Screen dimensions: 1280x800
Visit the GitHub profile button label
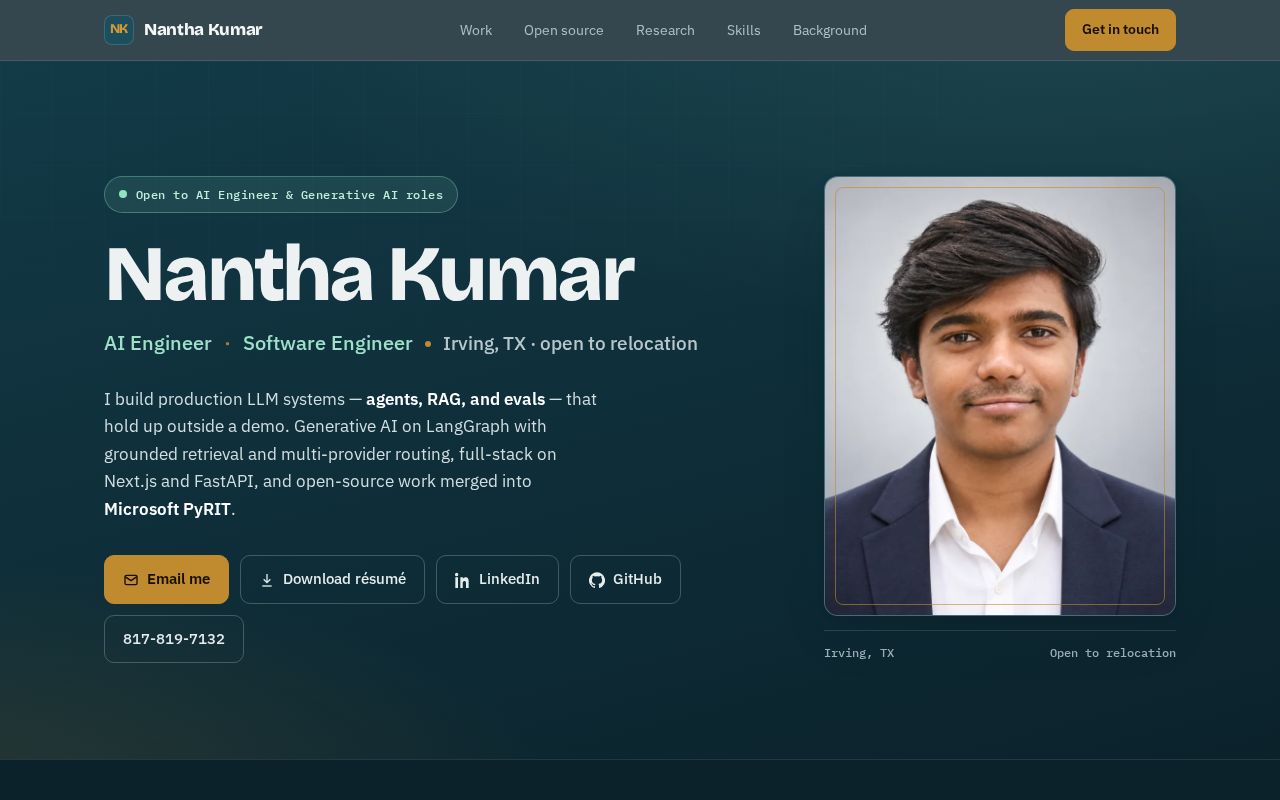[637, 579]
